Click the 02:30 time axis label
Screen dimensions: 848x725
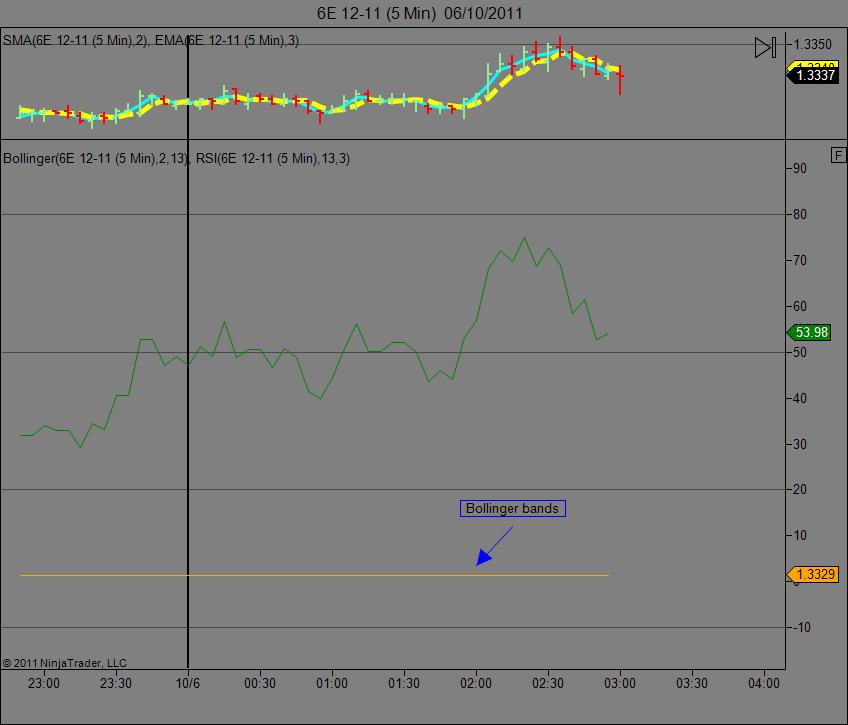tap(548, 683)
